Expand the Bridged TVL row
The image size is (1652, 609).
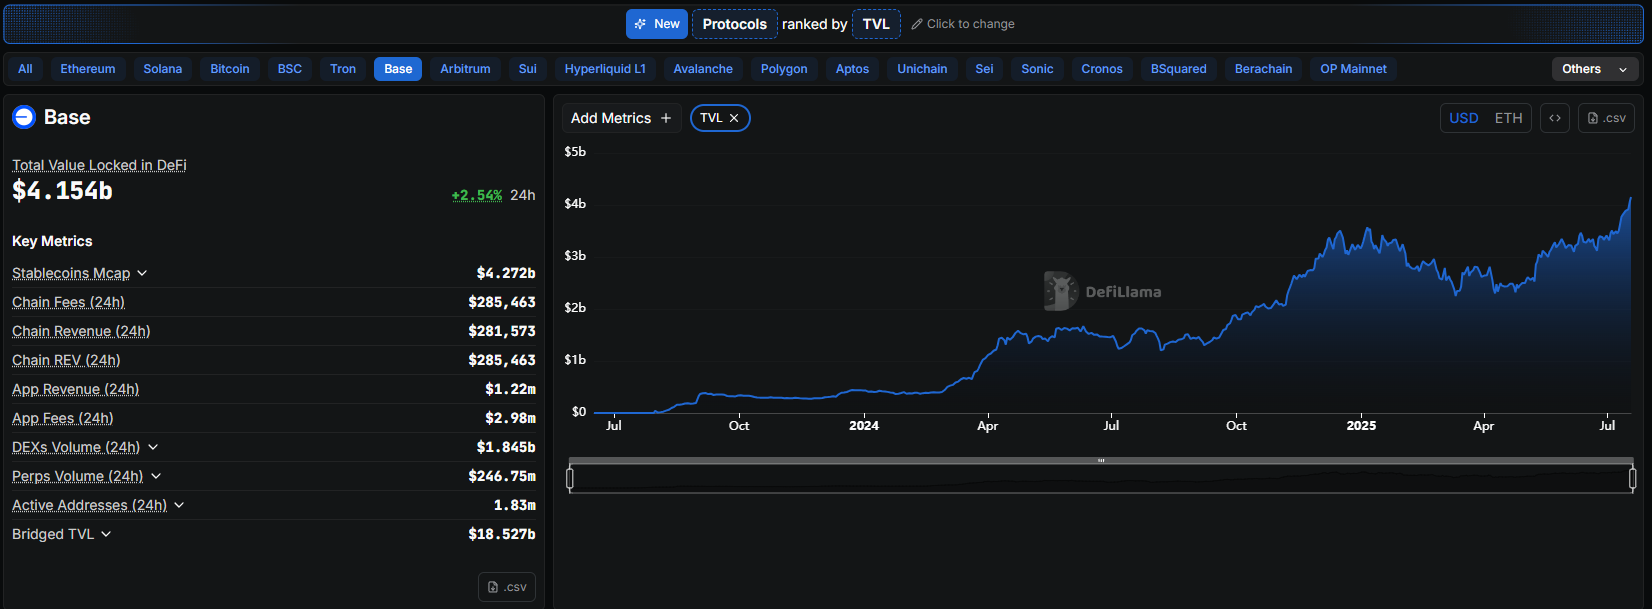point(106,534)
